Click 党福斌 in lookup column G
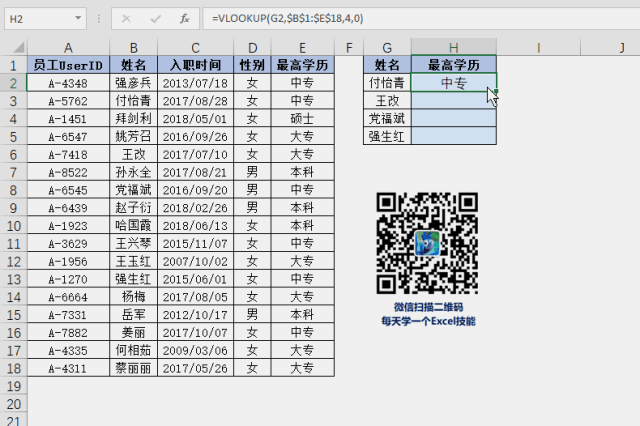This screenshot has height=426, width=640. pos(387,119)
